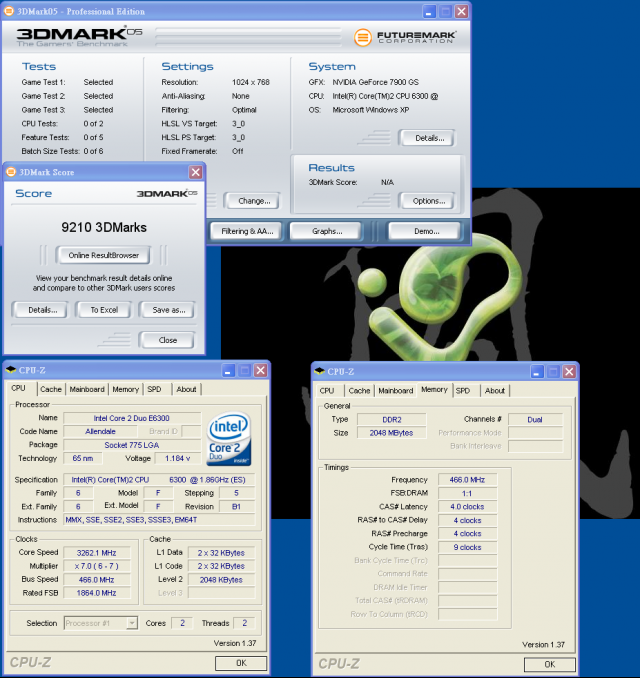Click the Core Speed 3262.1 MHz field
The image size is (640, 678).
click(x=97, y=553)
